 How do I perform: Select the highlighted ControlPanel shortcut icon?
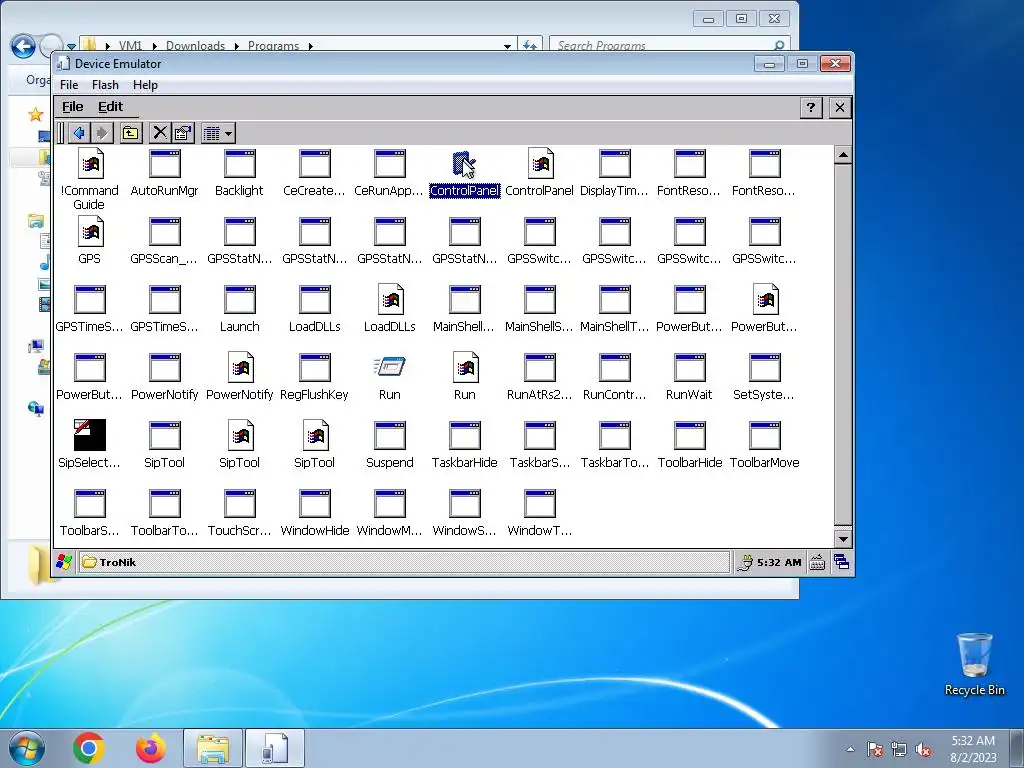(464, 164)
